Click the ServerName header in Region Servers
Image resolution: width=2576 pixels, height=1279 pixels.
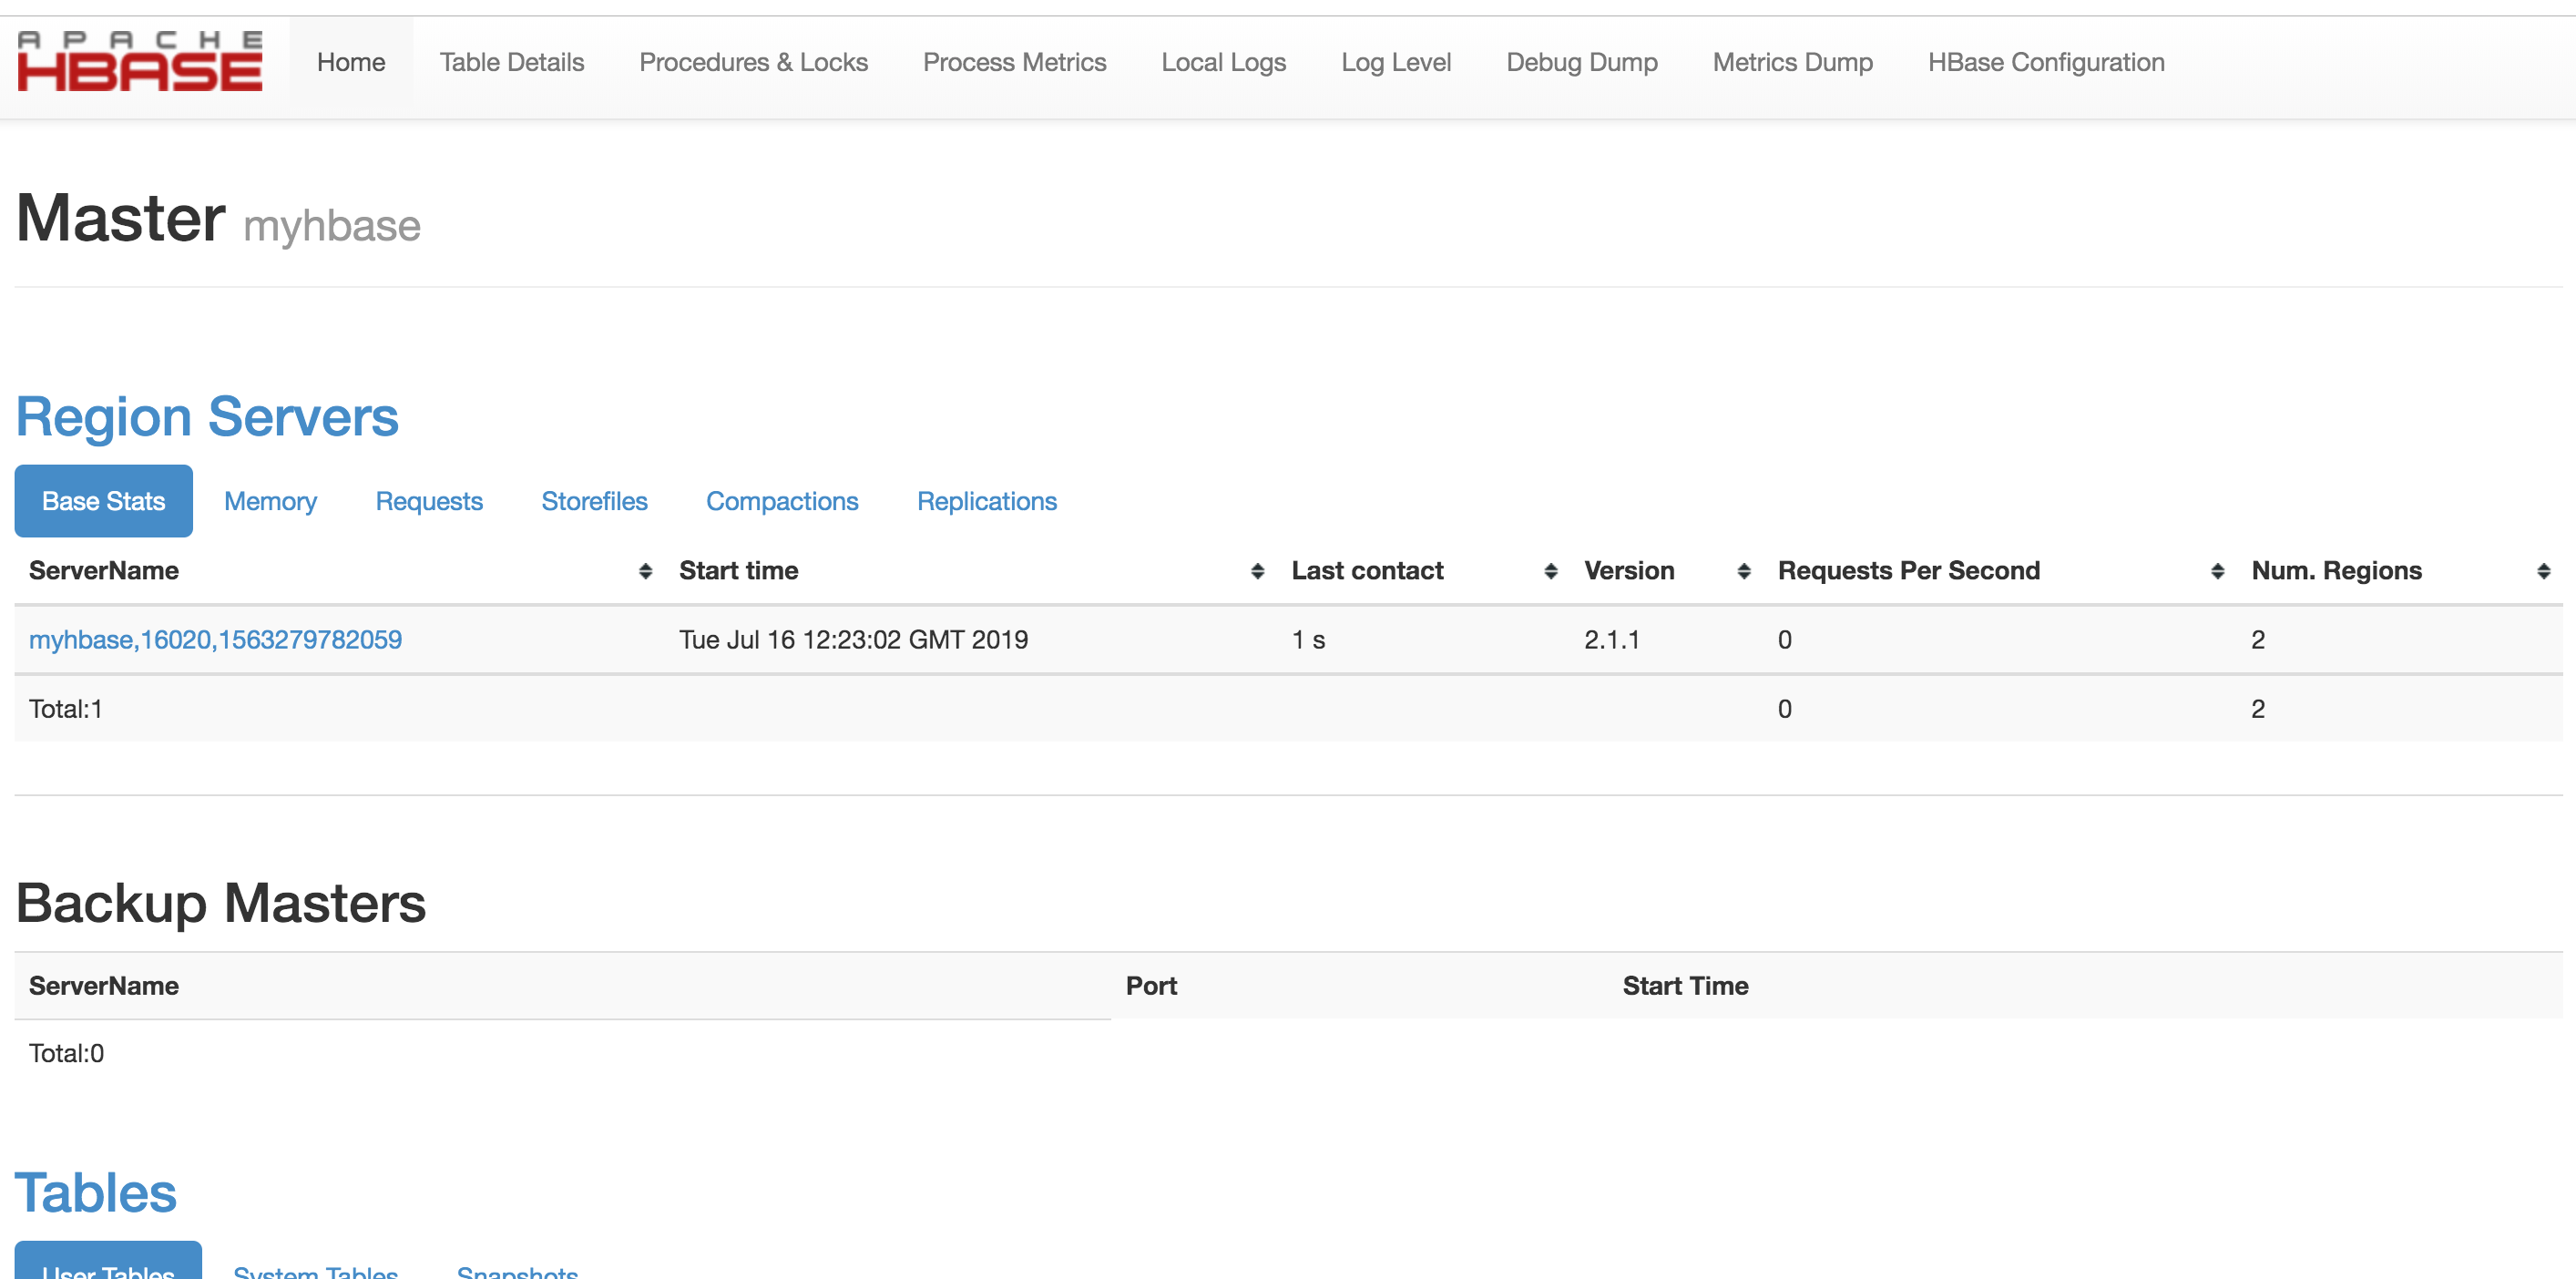tap(104, 571)
